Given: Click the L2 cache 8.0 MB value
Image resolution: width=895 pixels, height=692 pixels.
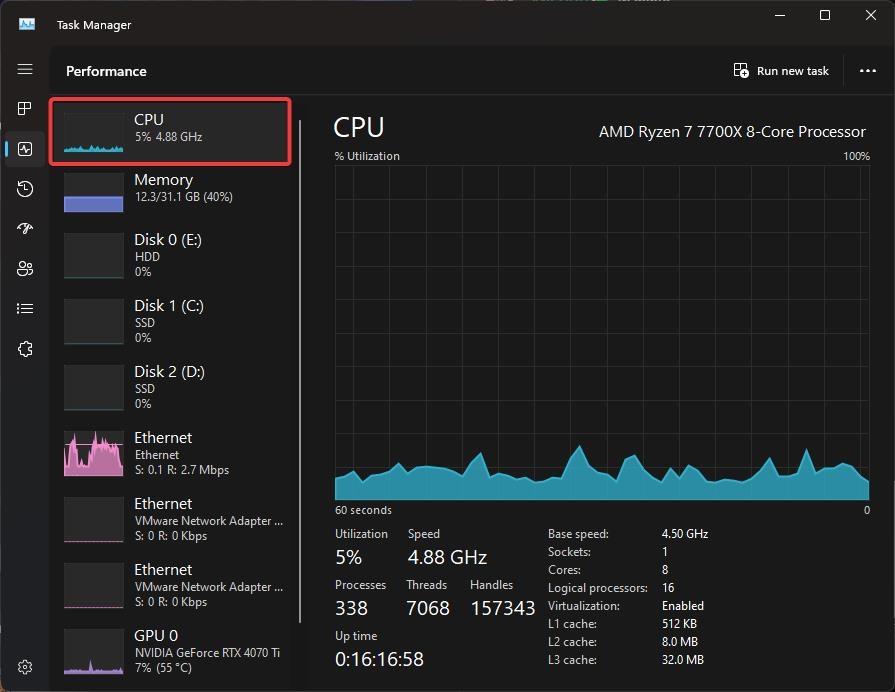Looking at the screenshot, I should (x=680, y=642).
